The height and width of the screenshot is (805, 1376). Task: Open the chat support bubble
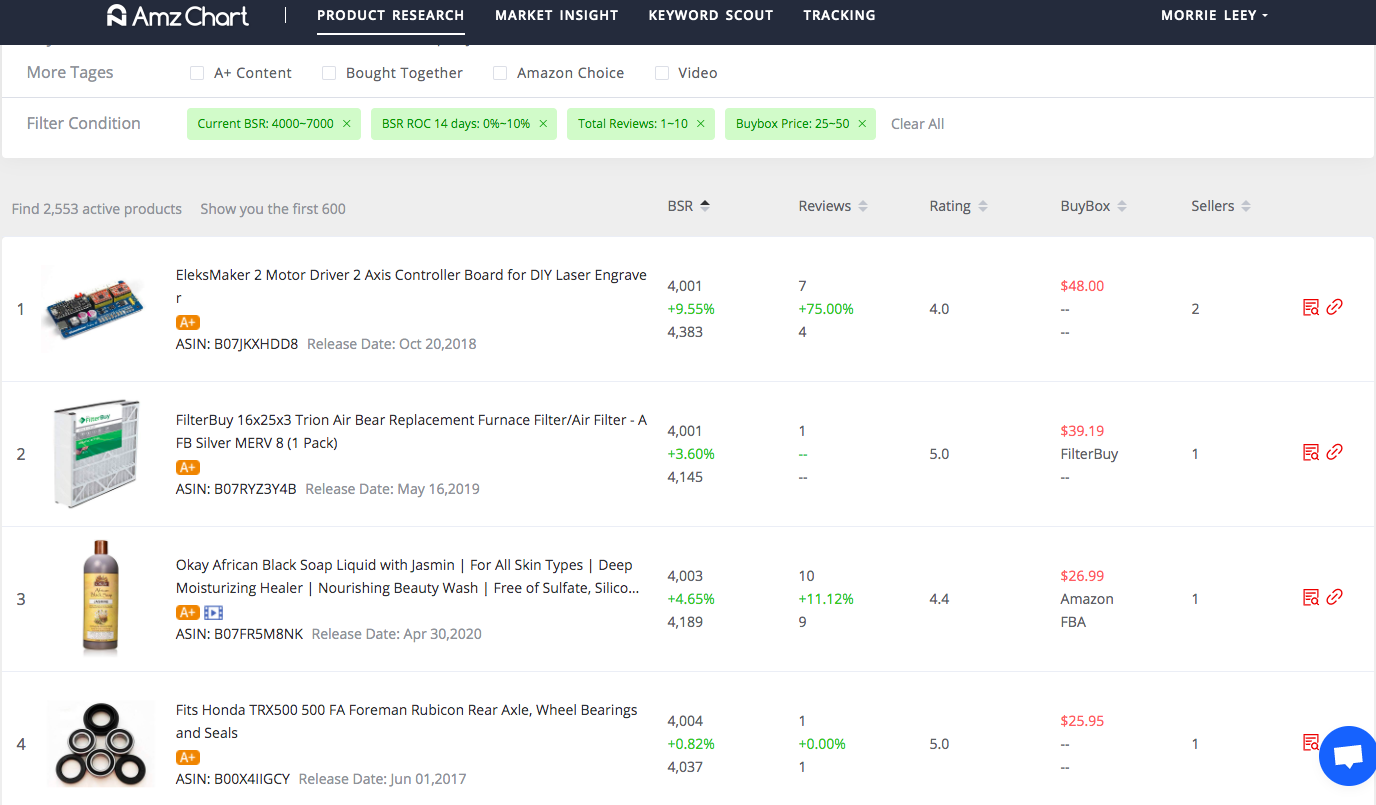[1347, 756]
